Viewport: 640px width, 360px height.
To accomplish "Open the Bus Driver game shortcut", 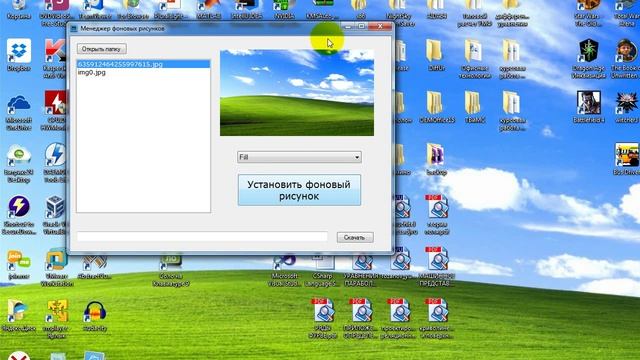I will pyautogui.click(x=627, y=158).
